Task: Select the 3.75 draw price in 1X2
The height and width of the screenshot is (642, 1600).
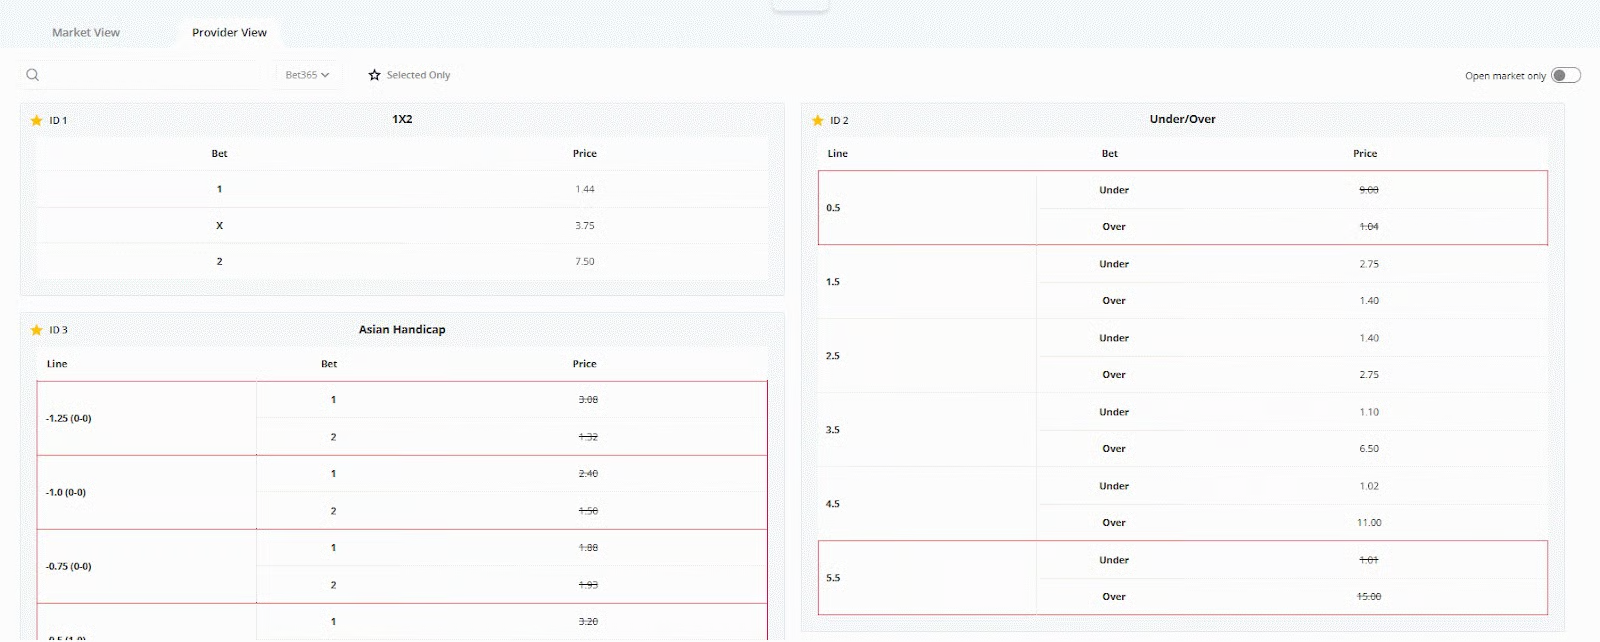Action: tap(585, 226)
